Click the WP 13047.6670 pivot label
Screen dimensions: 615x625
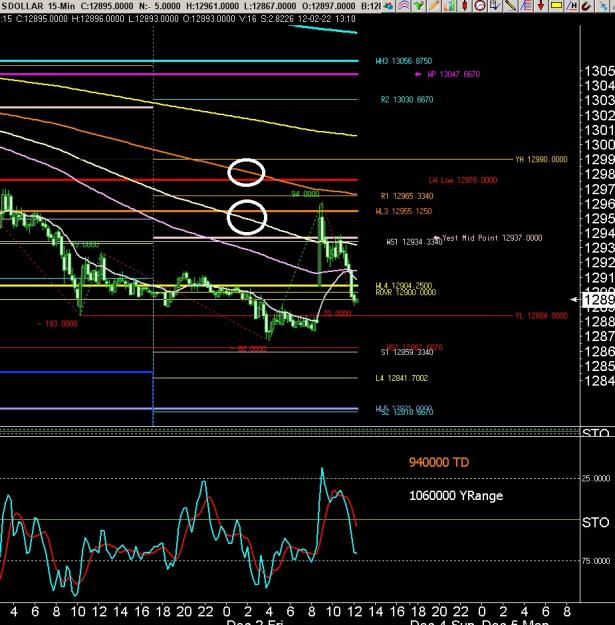pyautogui.click(x=454, y=74)
